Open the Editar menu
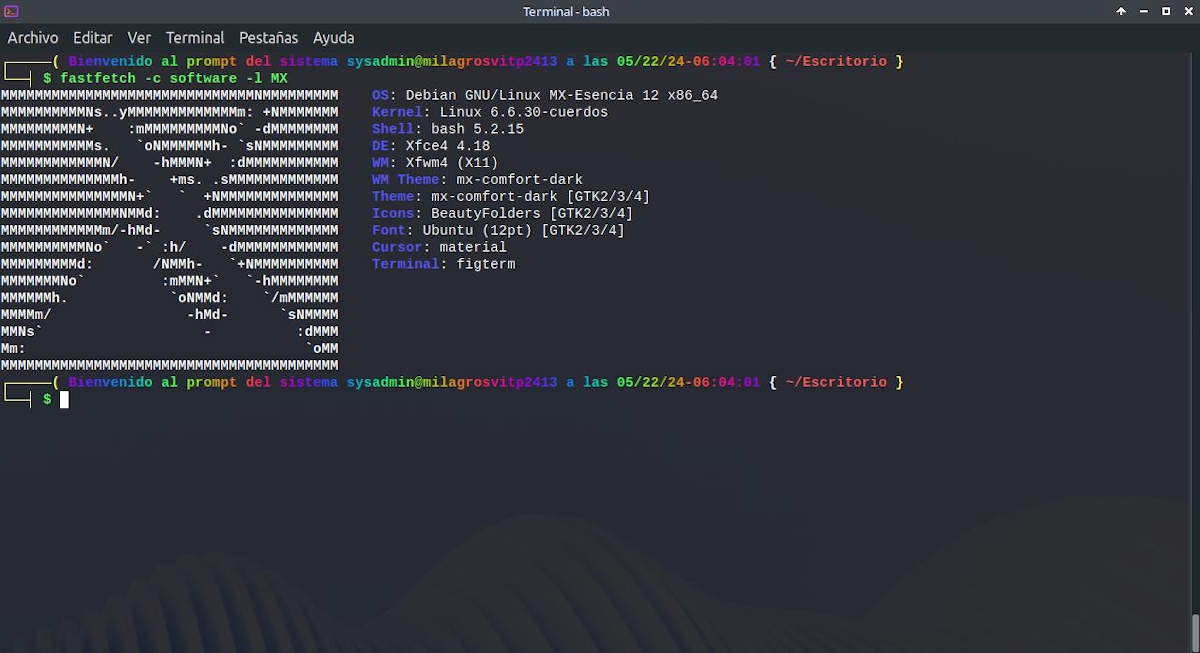Screen dimensions: 1200x653 (x=92, y=38)
